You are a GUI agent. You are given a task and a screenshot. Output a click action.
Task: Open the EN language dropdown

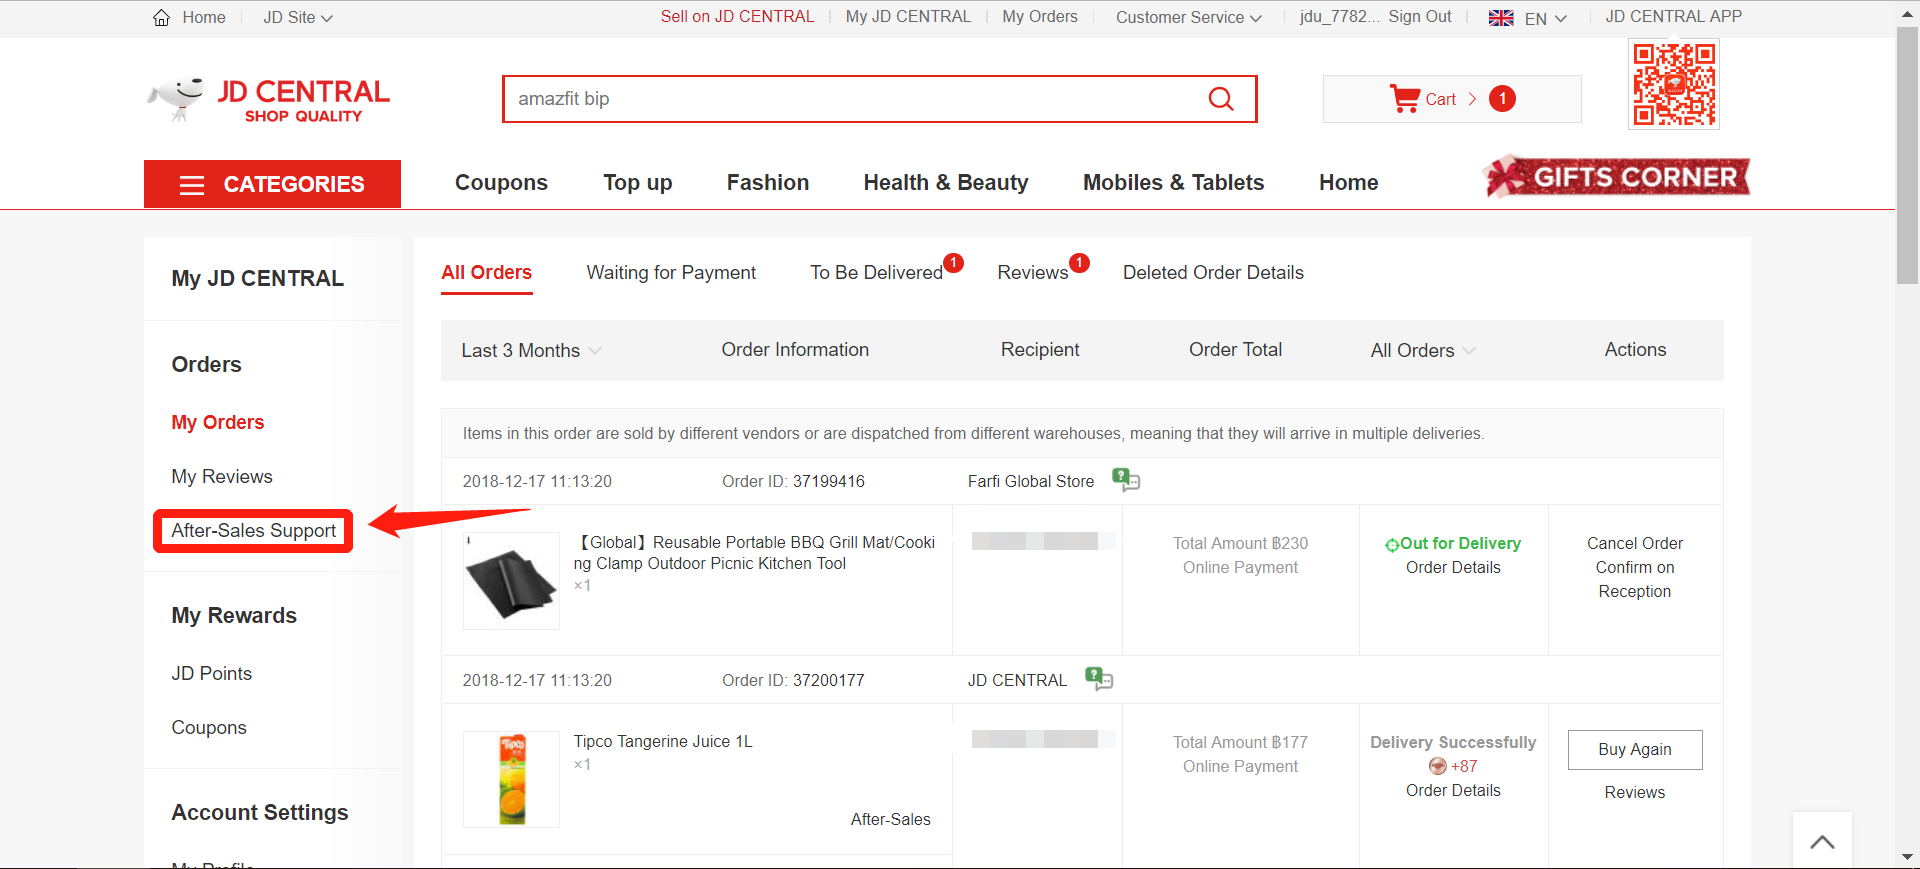(1545, 18)
